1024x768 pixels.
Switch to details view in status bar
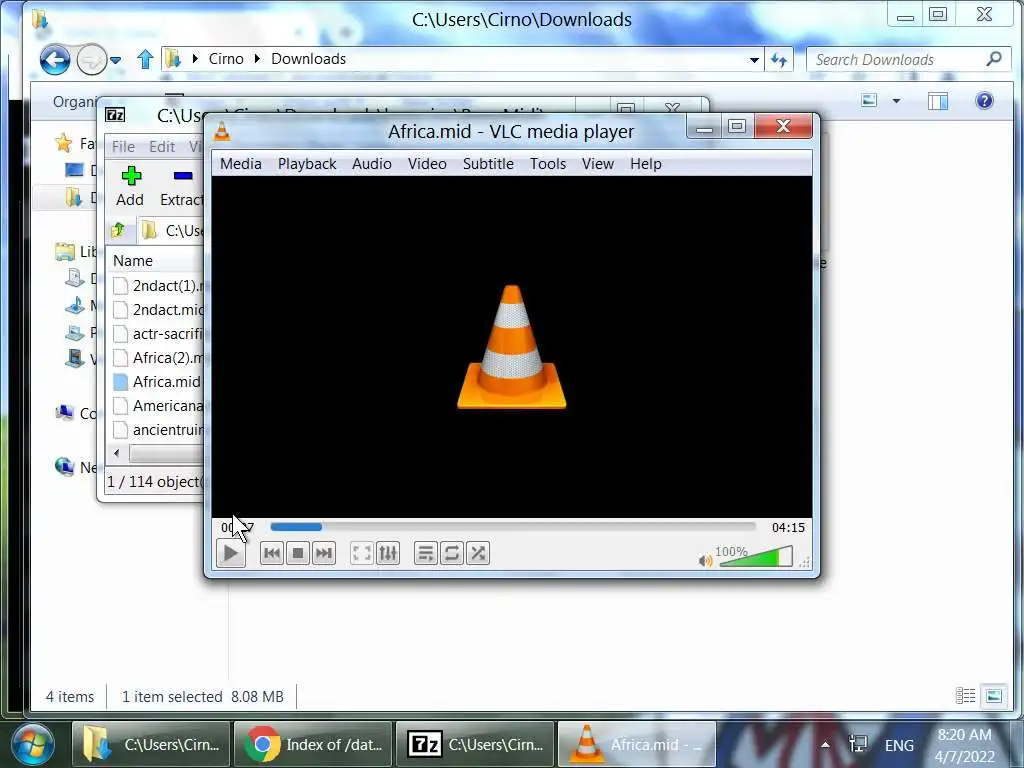(x=965, y=696)
